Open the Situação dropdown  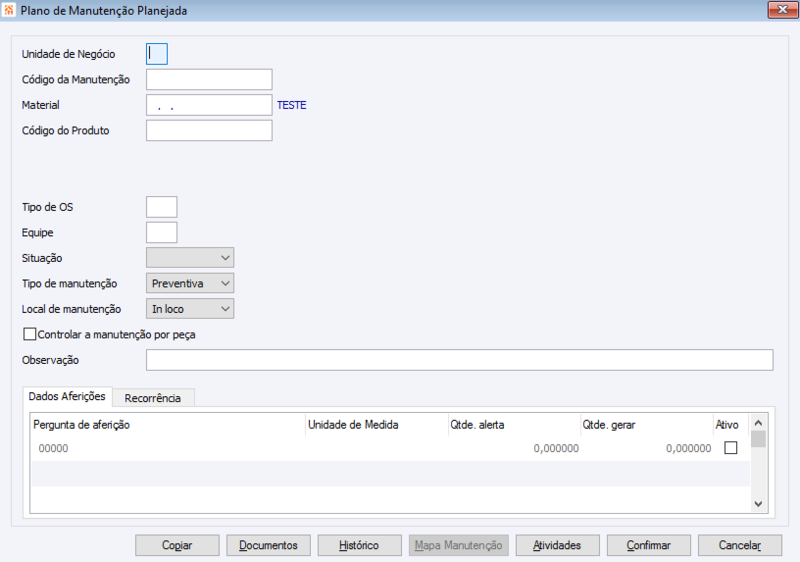click(x=190, y=258)
